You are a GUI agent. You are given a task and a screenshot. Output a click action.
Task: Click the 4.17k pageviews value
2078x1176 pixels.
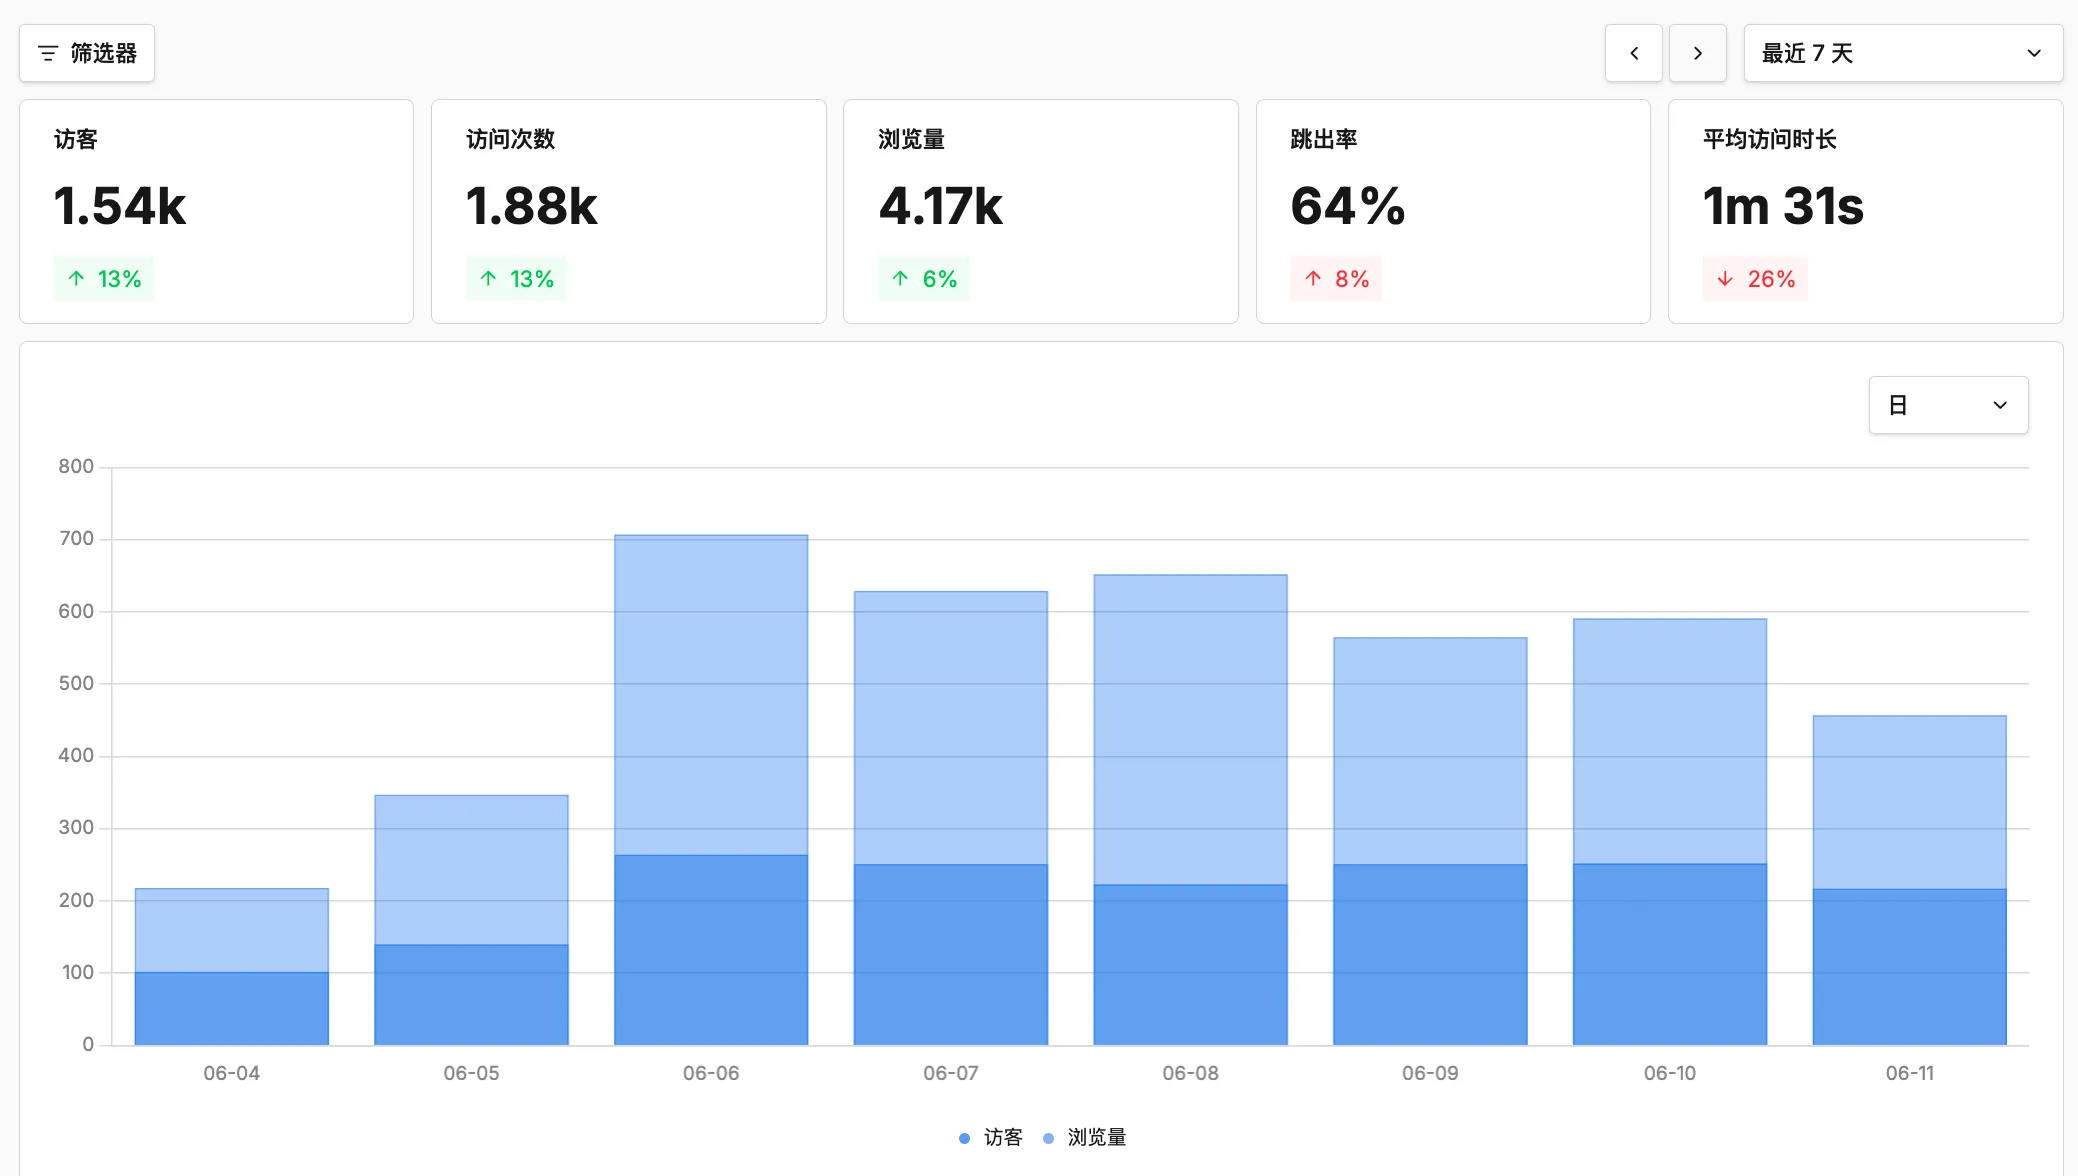coord(941,206)
